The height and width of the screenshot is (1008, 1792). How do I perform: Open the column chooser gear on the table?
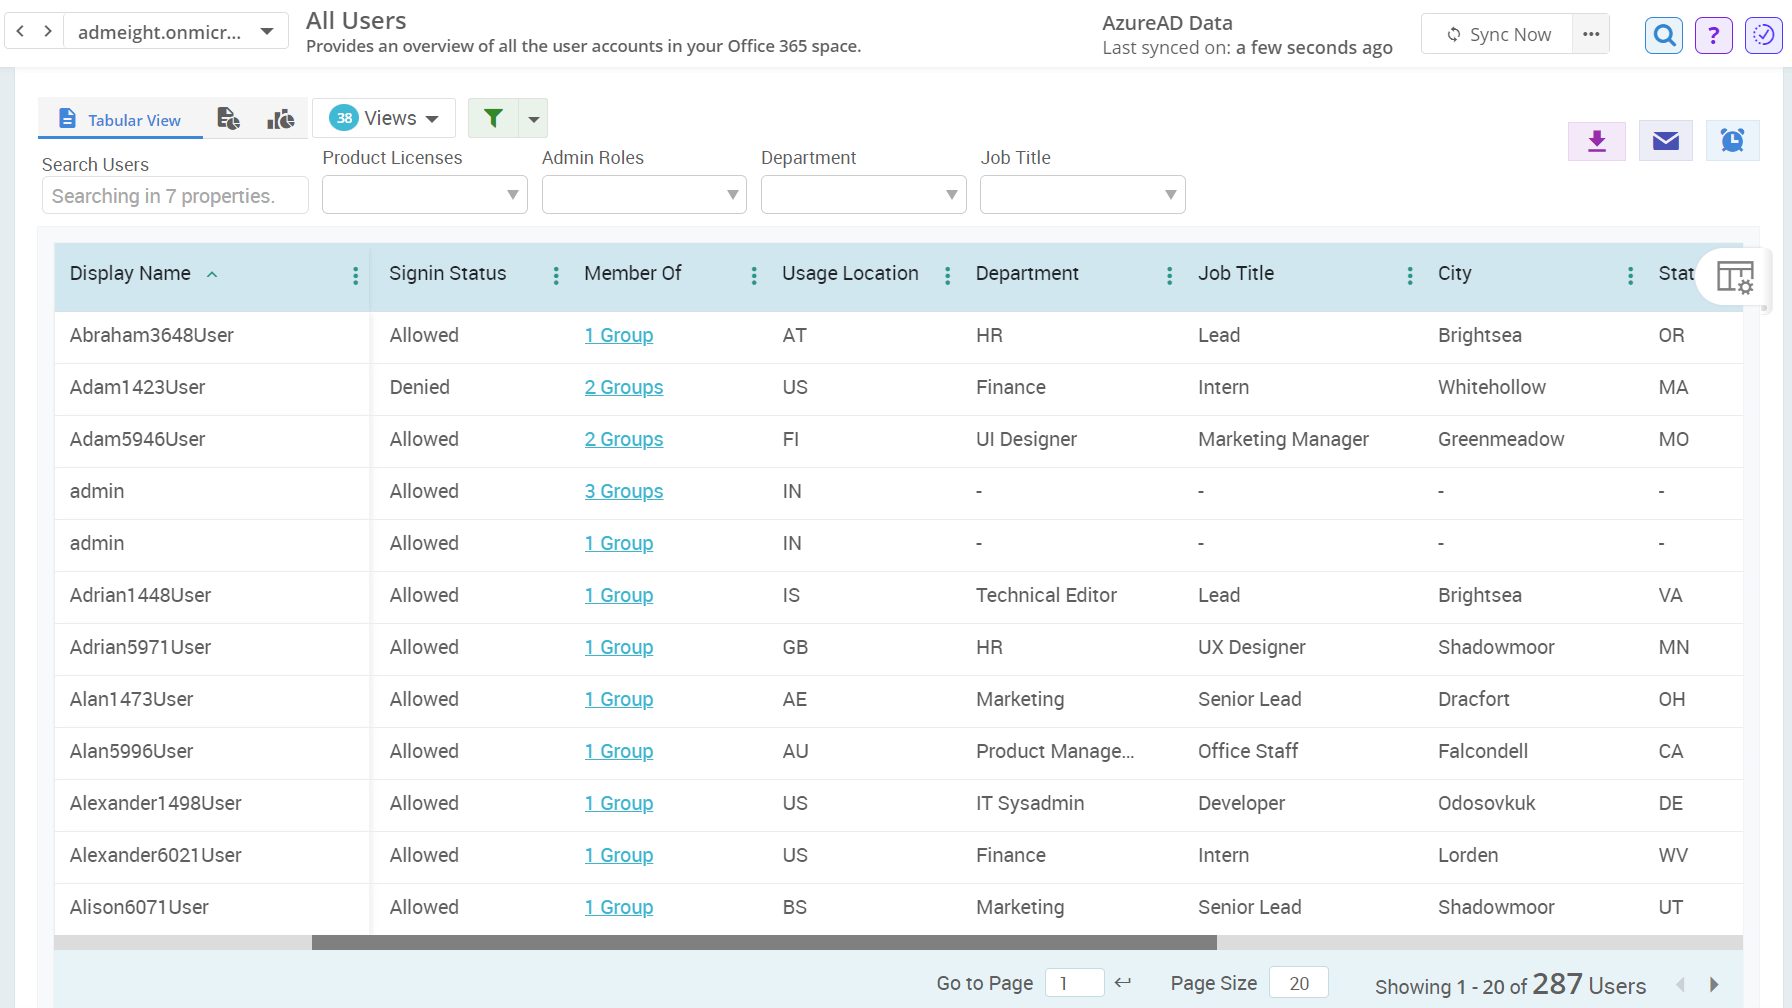(x=1735, y=277)
